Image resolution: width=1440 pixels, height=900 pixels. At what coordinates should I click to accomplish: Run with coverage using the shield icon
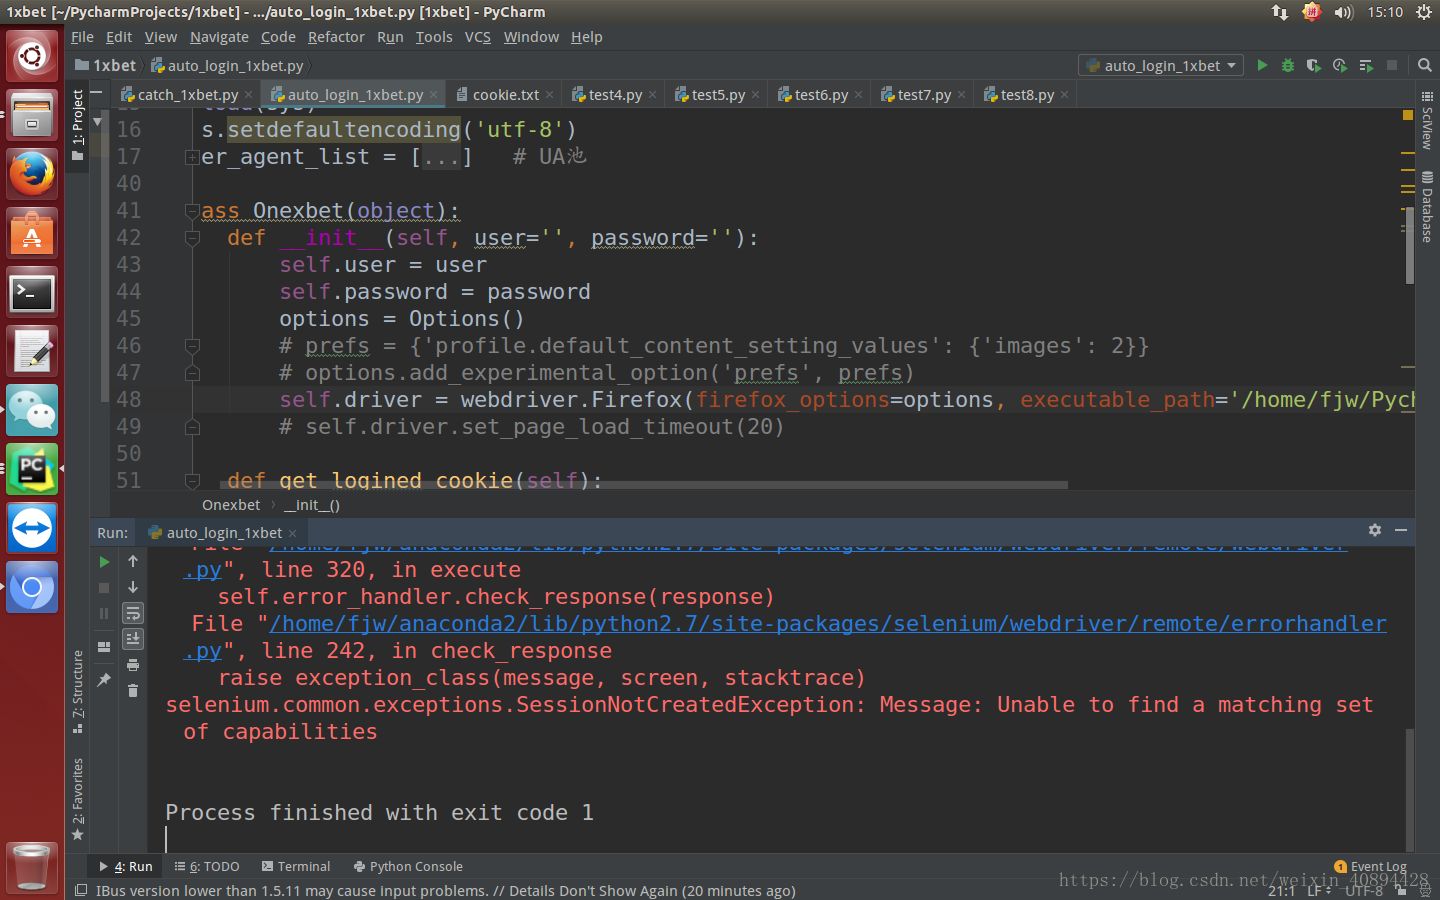click(x=1312, y=64)
